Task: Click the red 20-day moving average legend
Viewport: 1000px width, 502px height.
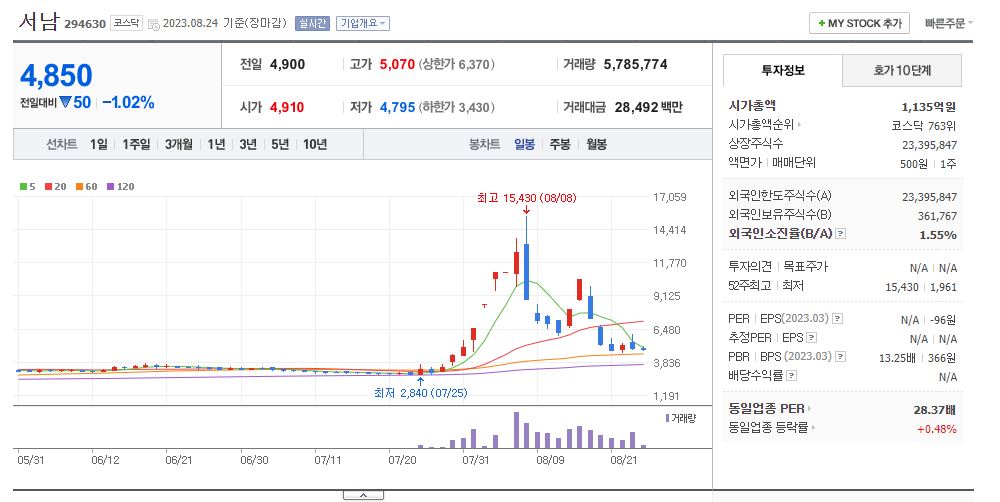Action: [55, 186]
